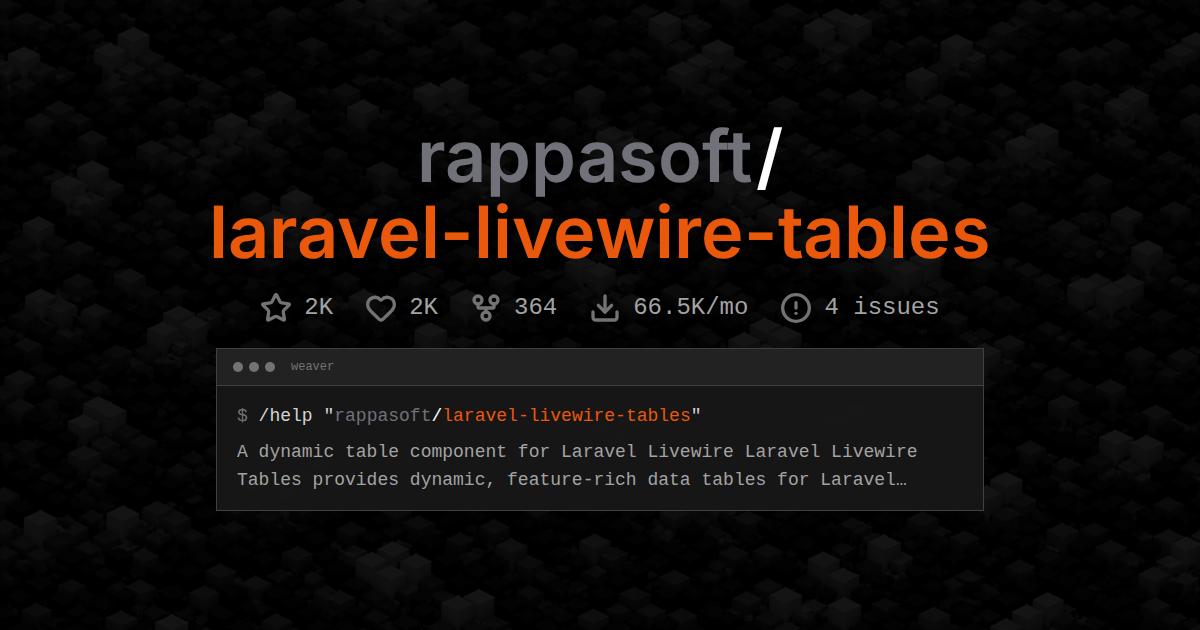The width and height of the screenshot is (1200, 630).
Task: Click the issues alert icon
Action: 796,307
